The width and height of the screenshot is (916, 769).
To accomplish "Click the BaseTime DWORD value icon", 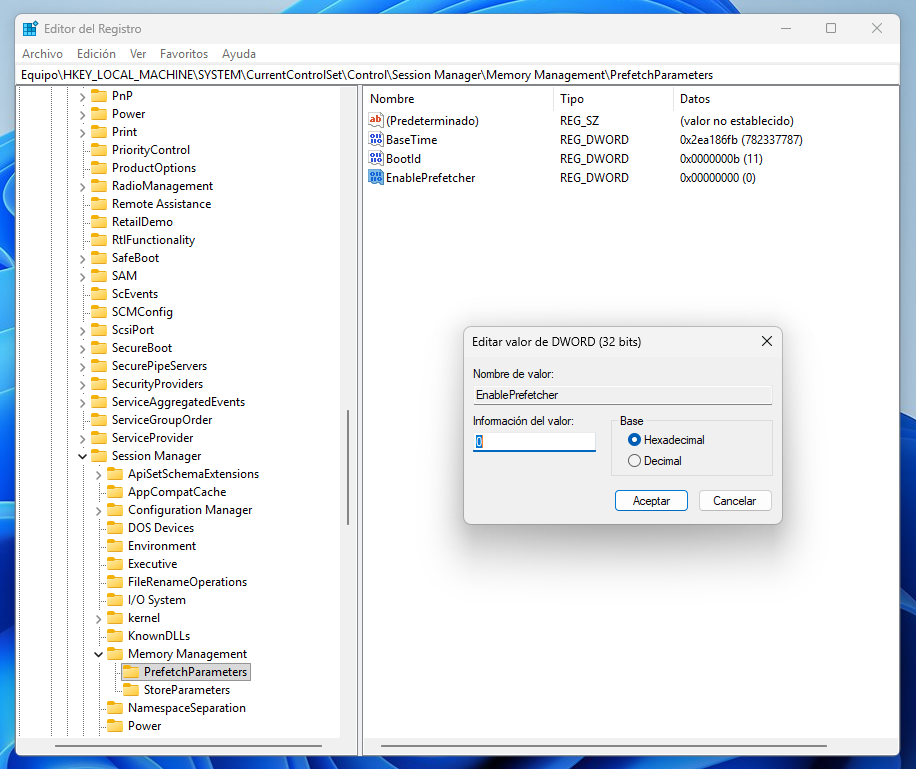I will [376, 139].
